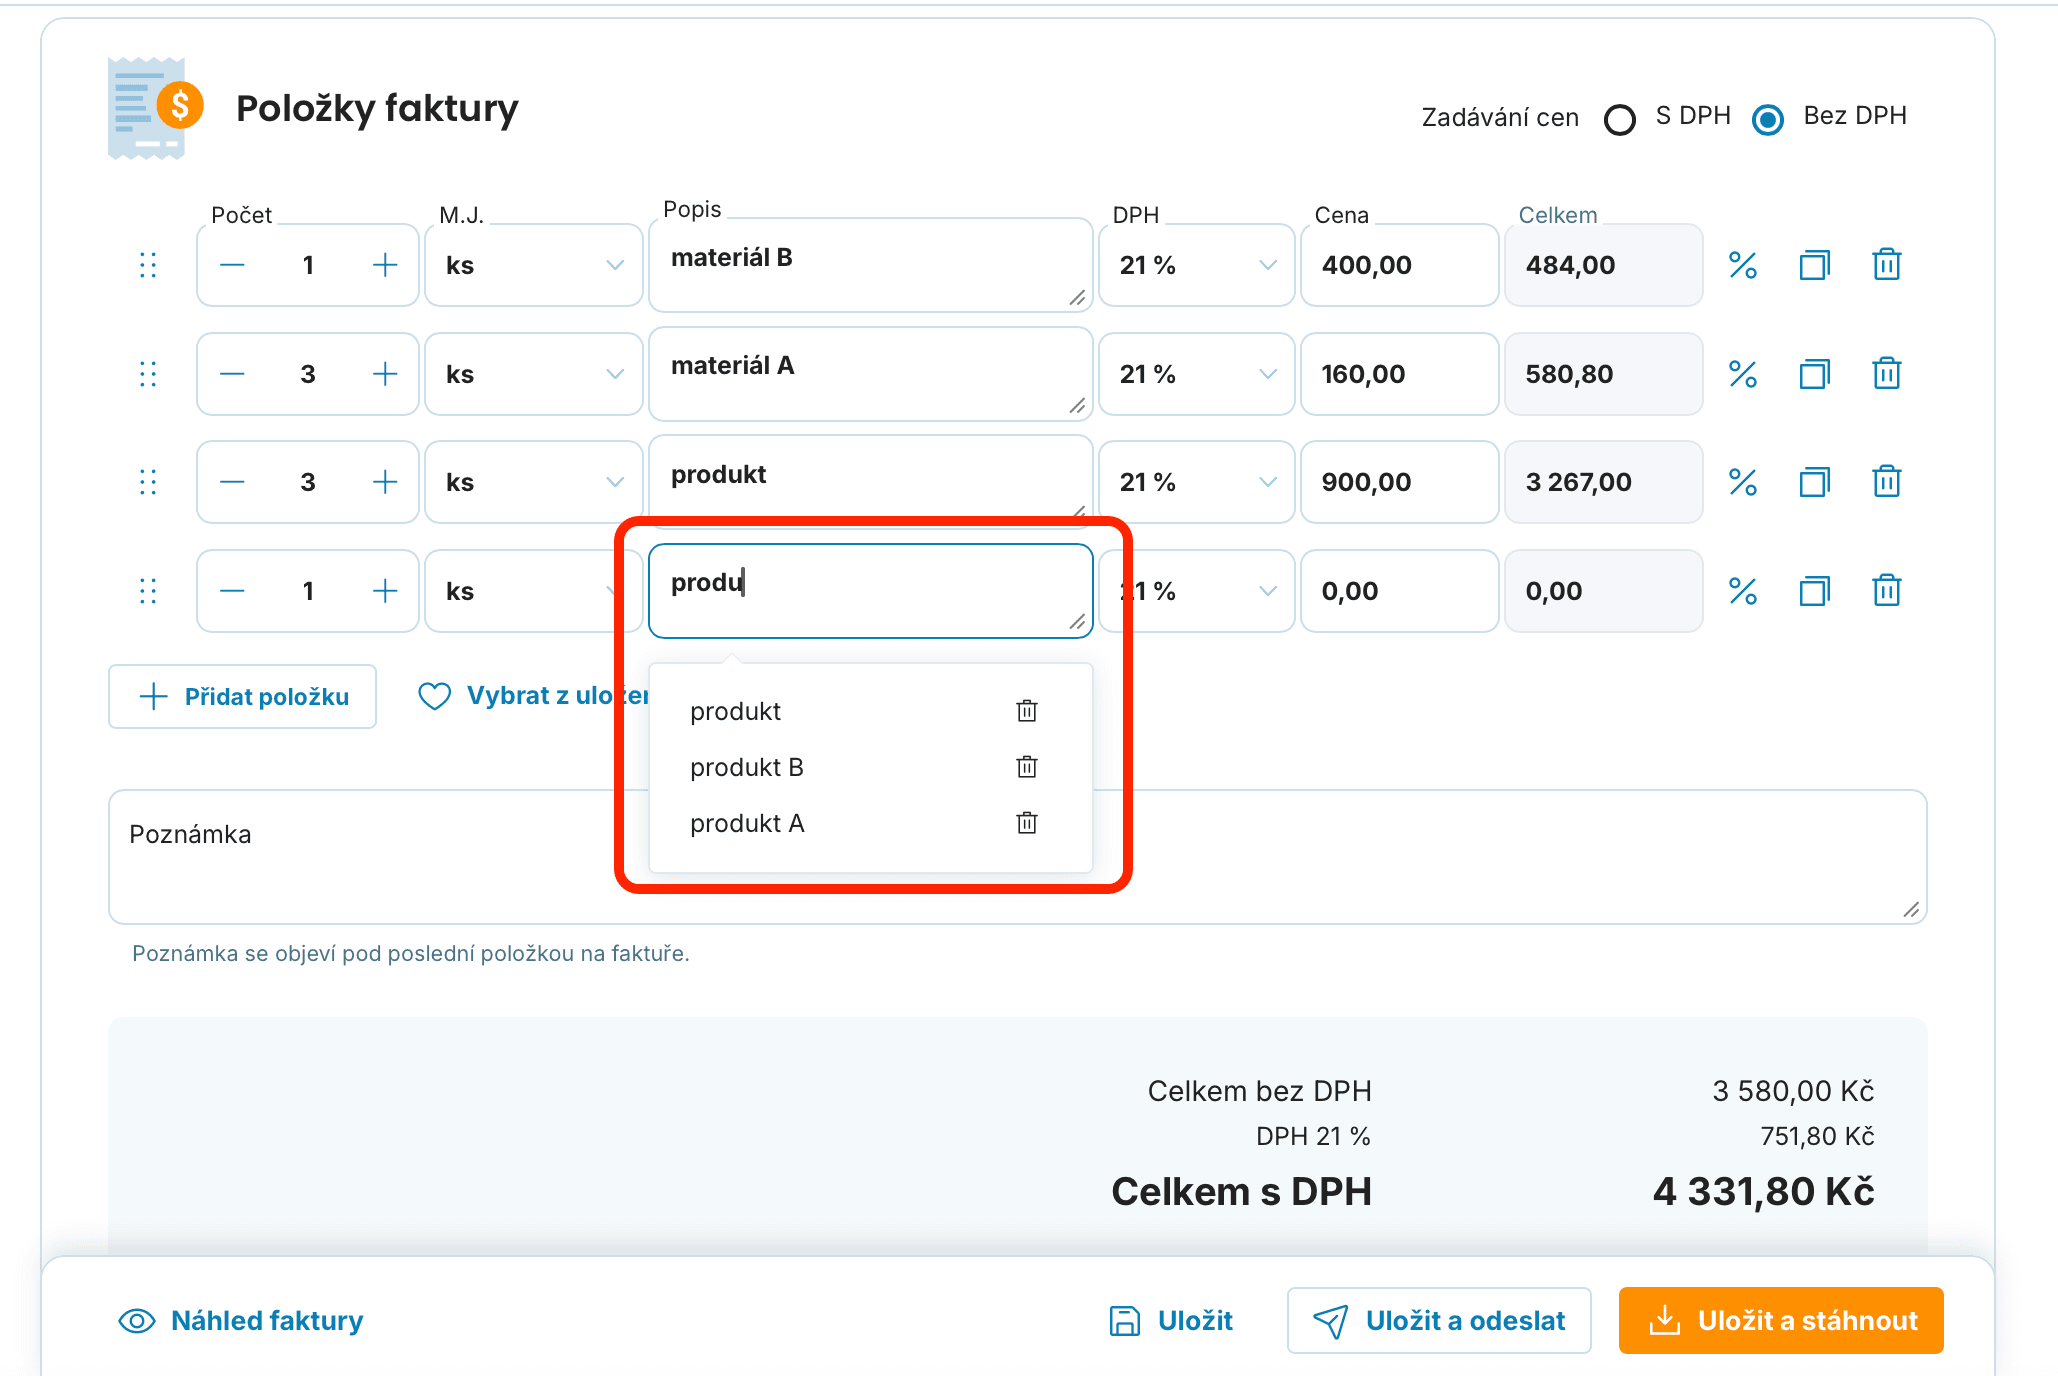Delete the materiál B item row
This screenshot has width=2058, height=1376.
point(1887,265)
